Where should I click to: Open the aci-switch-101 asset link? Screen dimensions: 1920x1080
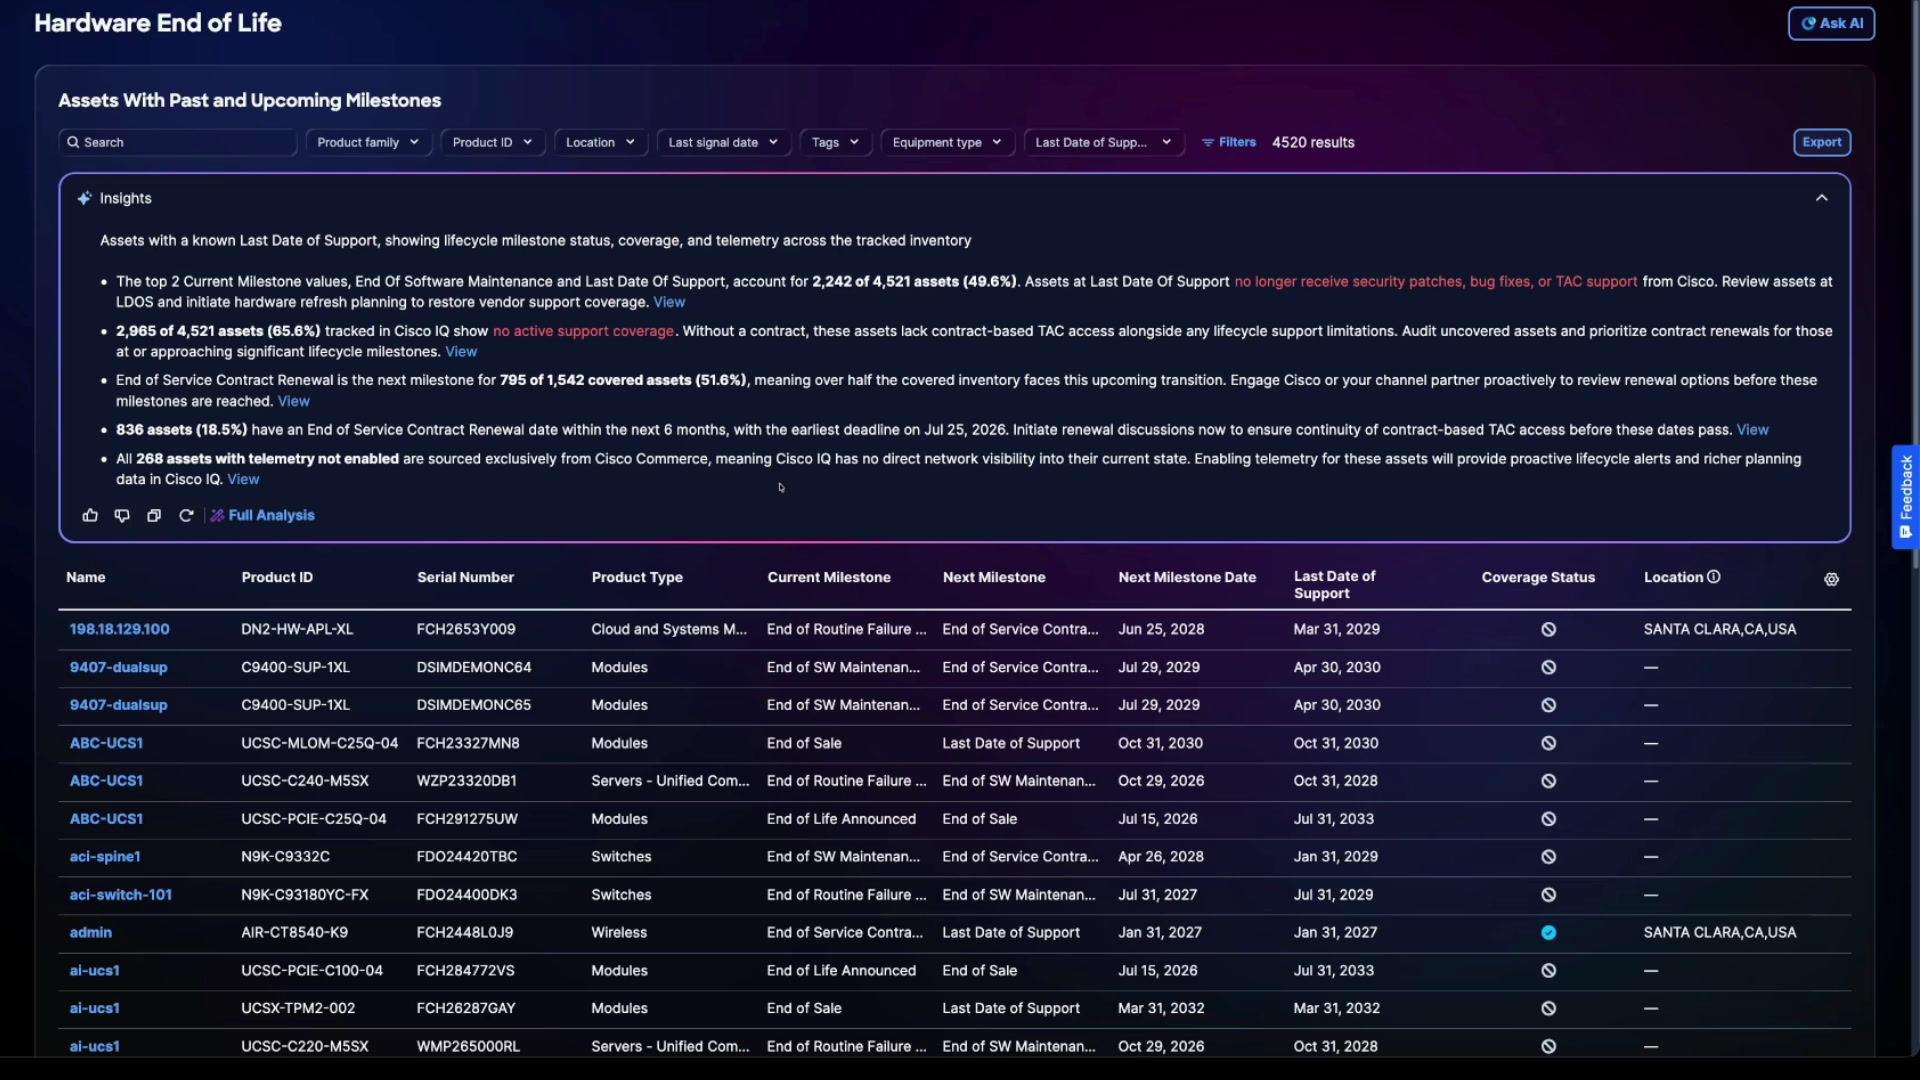(x=120, y=895)
